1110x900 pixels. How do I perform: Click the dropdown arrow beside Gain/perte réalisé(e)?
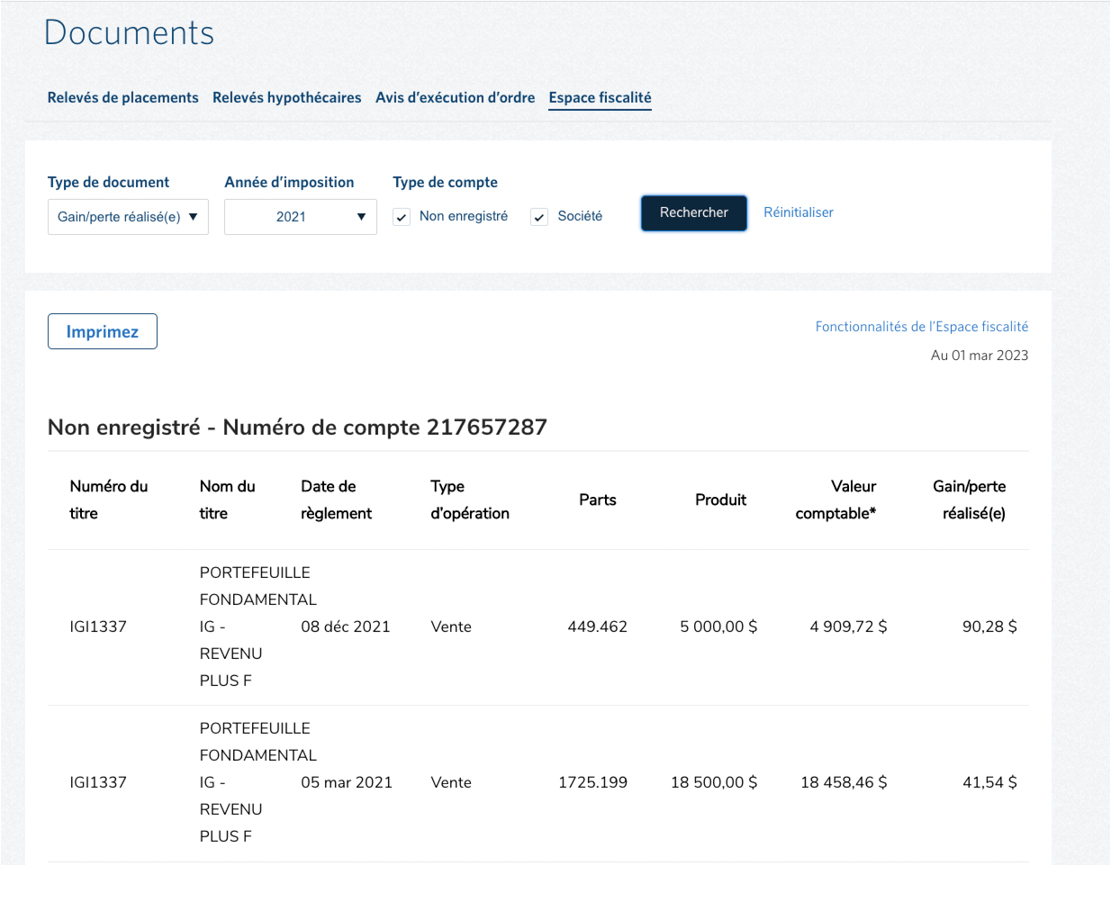[x=193, y=217]
